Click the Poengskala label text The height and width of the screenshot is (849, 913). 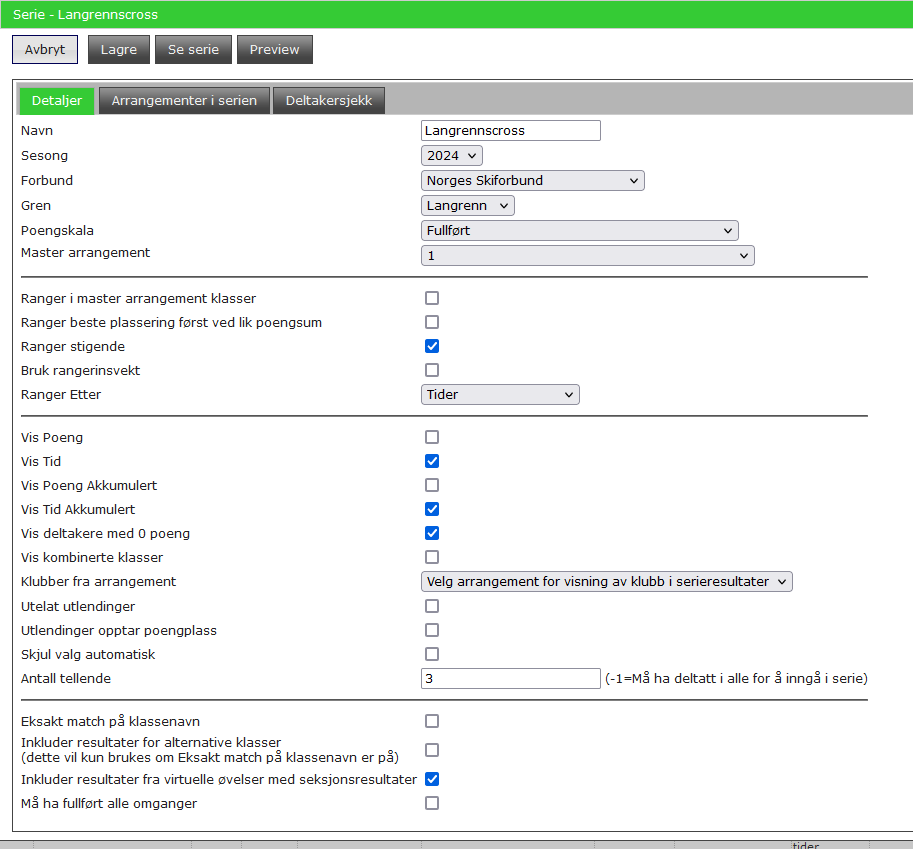[57, 231]
